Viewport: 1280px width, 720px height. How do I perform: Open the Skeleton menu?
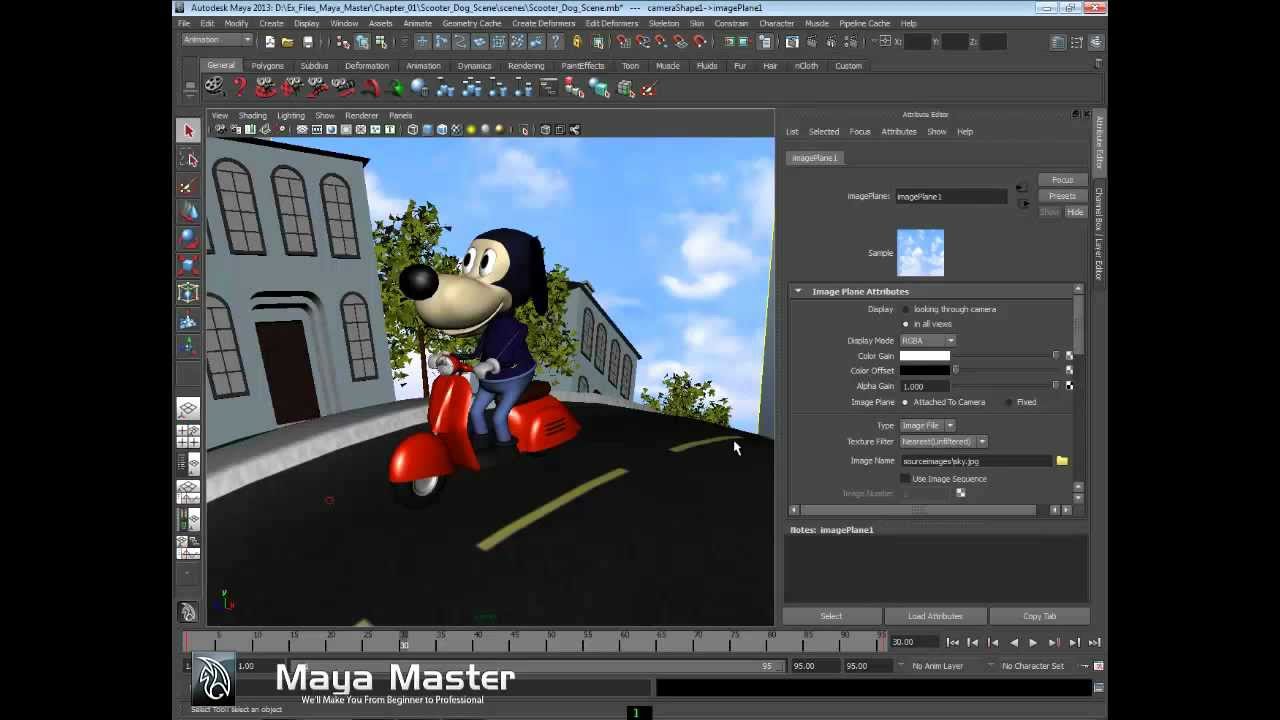tap(664, 23)
